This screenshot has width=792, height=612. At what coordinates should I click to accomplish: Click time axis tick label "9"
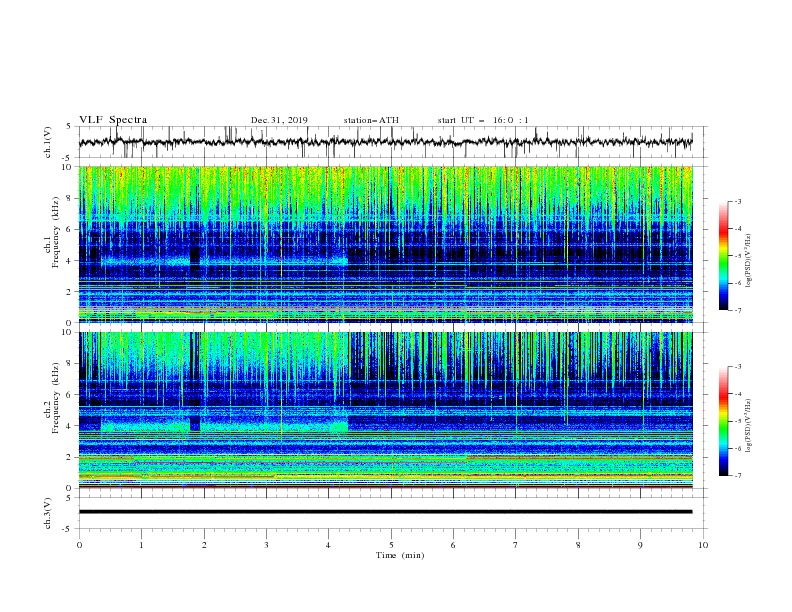click(640, 545)
